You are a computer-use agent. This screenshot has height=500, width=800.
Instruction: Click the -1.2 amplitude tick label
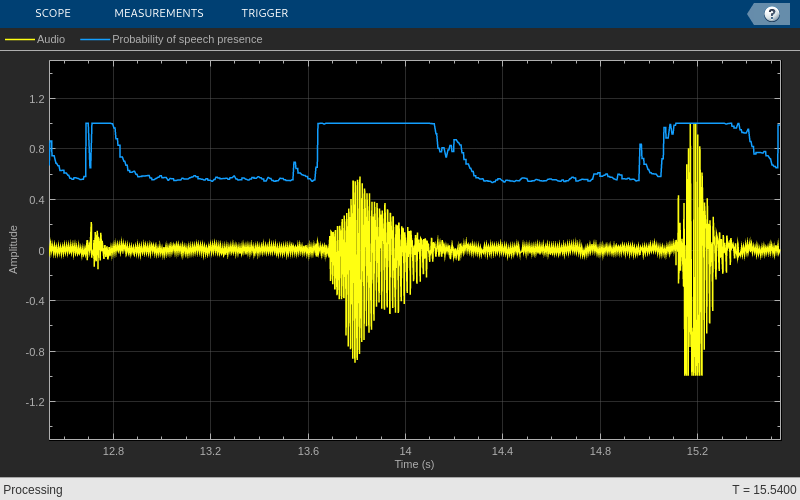pyautogui.click(x=36, y=402)
